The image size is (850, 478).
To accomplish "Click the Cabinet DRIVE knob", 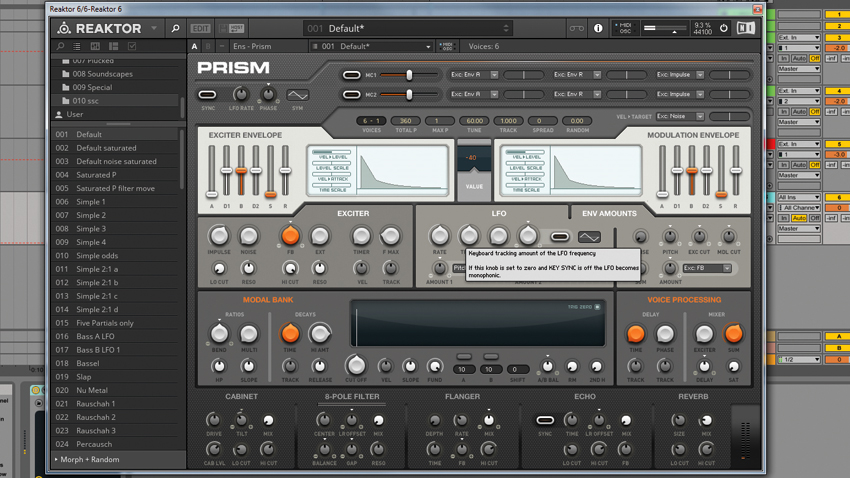I will point(214,420).
